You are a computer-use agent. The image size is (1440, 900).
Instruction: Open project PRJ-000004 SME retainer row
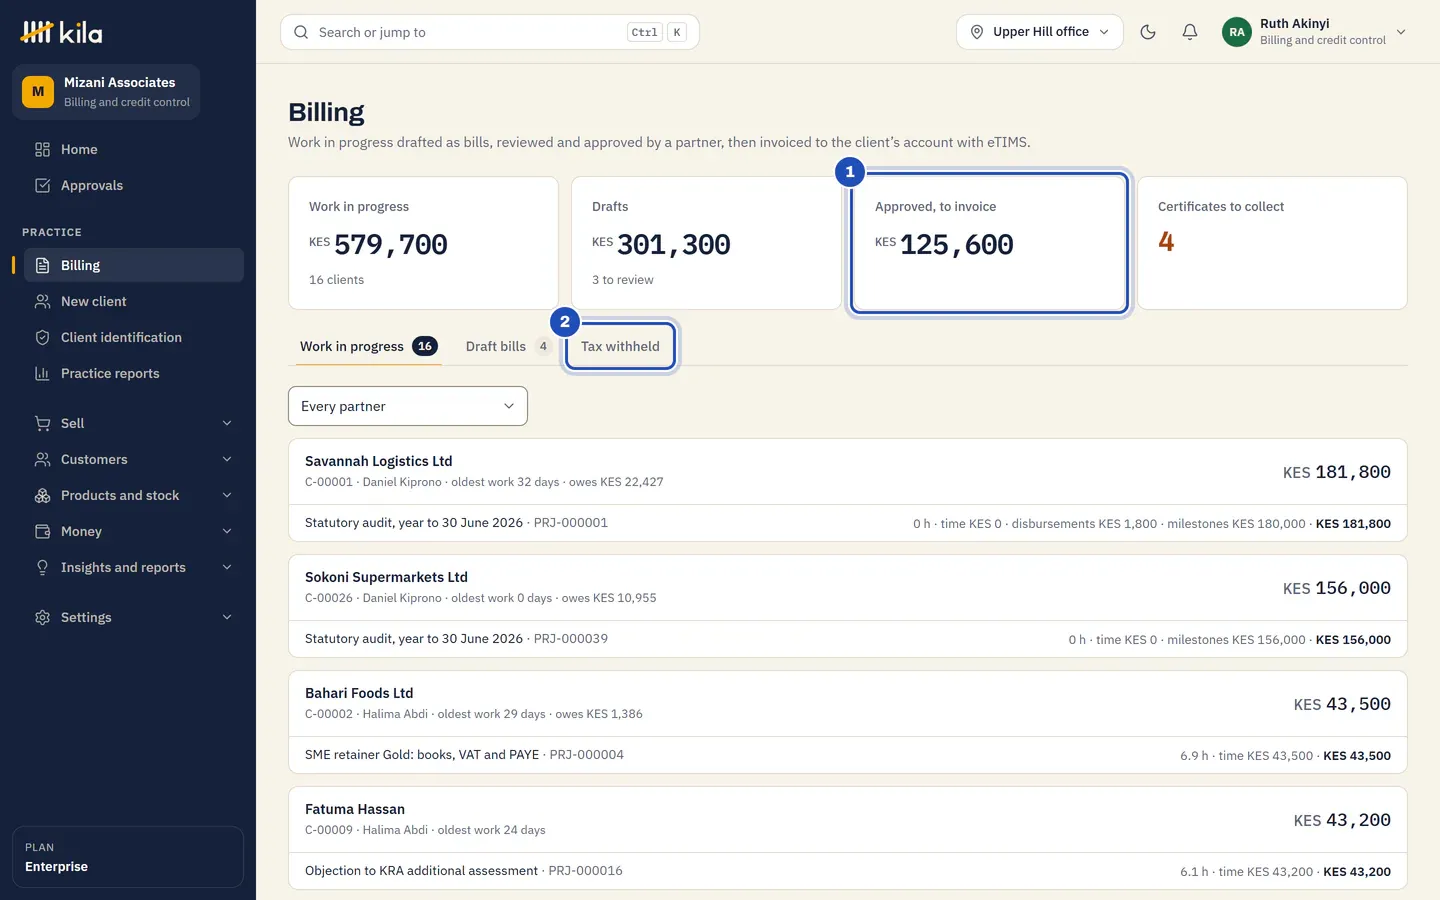pos(848,755)
